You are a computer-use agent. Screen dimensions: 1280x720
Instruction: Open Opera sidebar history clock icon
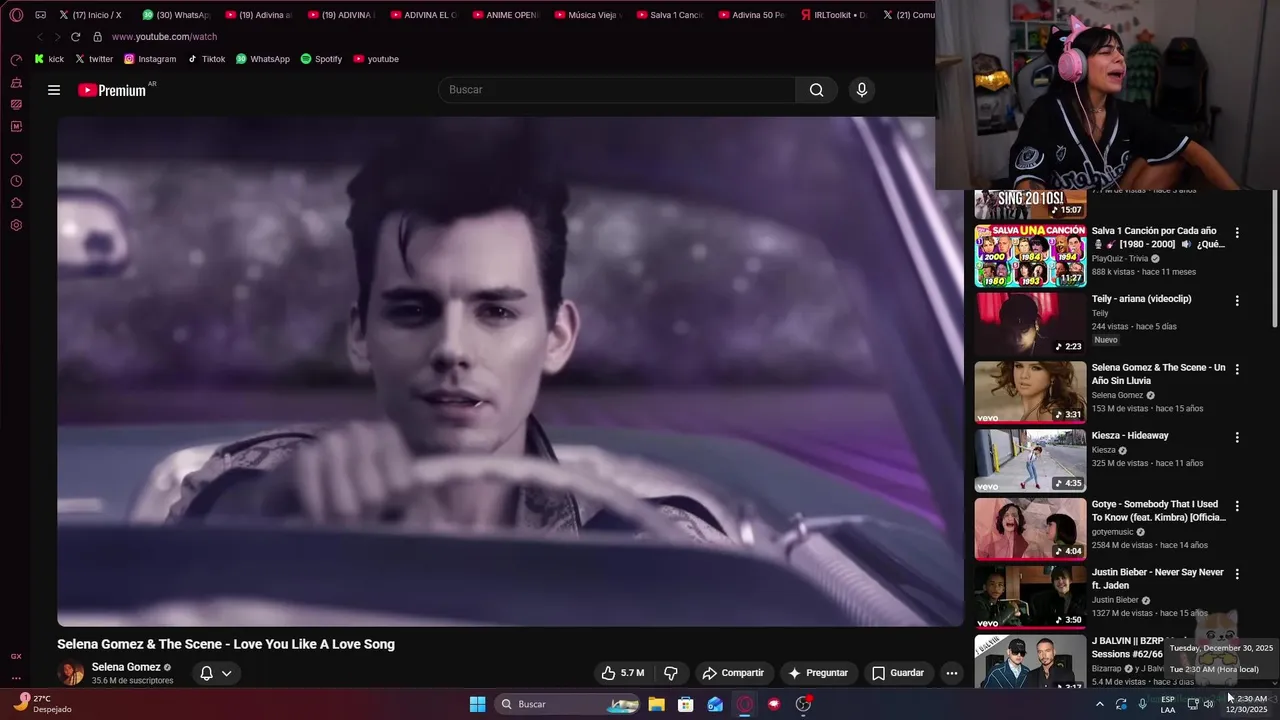[16, 181]
